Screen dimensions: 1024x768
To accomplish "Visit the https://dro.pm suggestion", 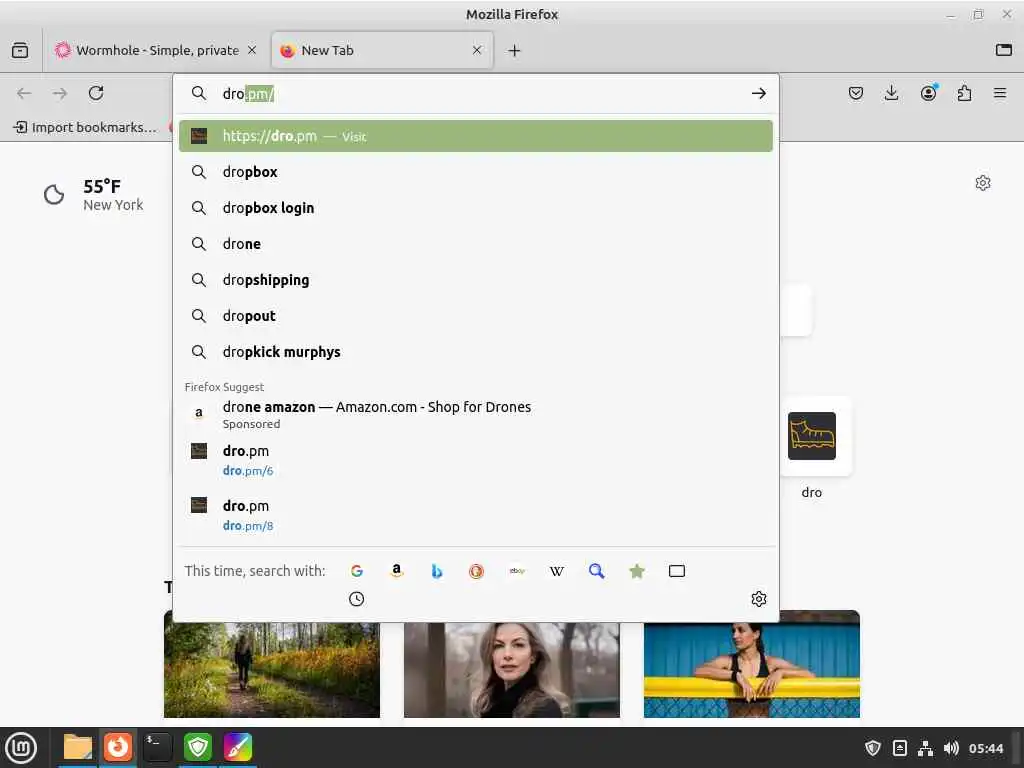I will pos(475,136).
